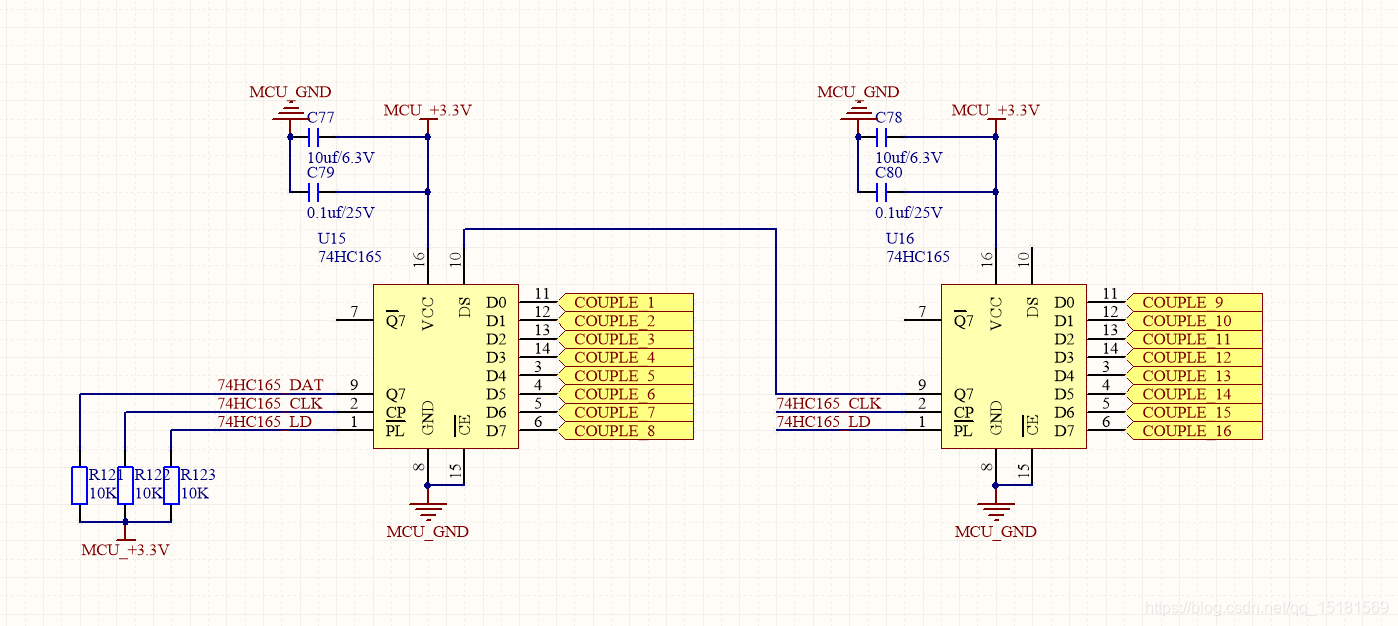Screen dimensions: 1398x626
Task: Click the MCU_GND label below U15
Action: [x=427, y=532]
